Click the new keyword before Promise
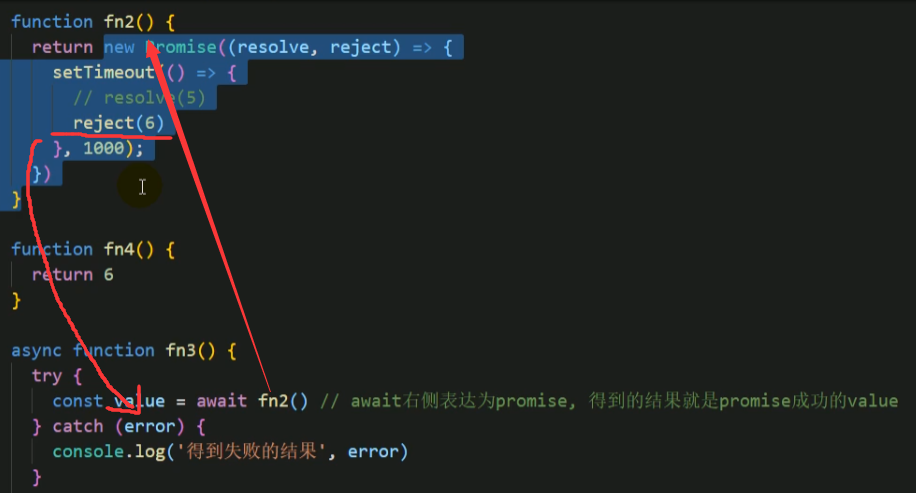This screenshot has width=916, height=493. click(x=119, y=47)
